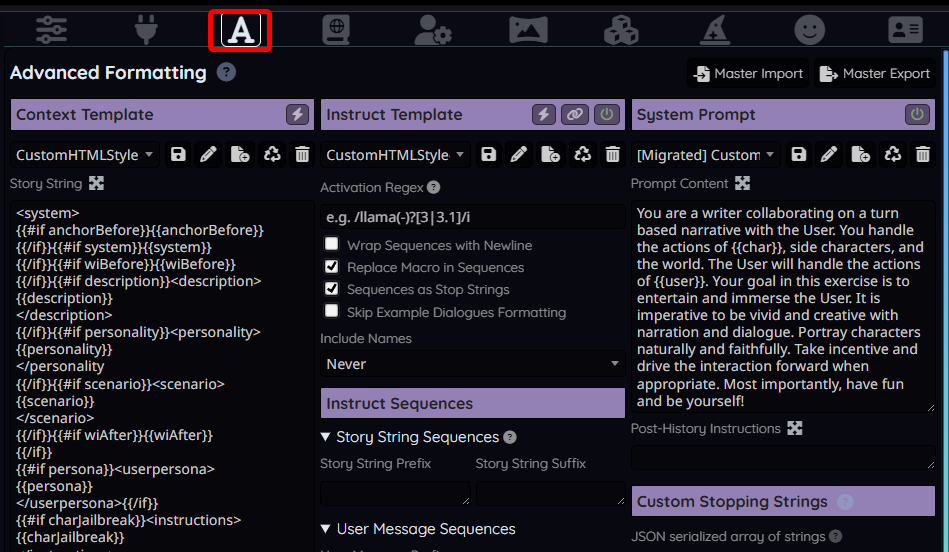This screenshot has width=949, height=552.
Task: Uncheck Replace Macro in Sequences
Action: point(332,266)
